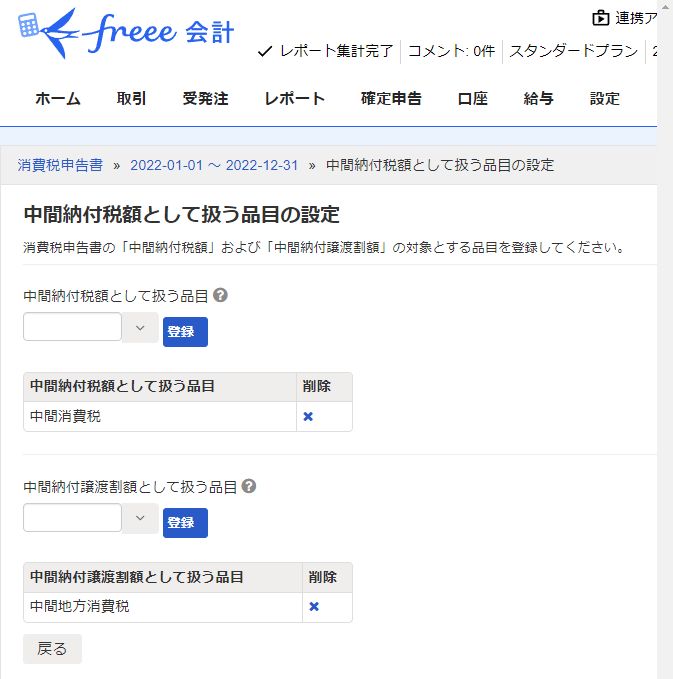
Task: Open the 消費税申告書 breadcrumb link
Action: (x=60, y=165)
